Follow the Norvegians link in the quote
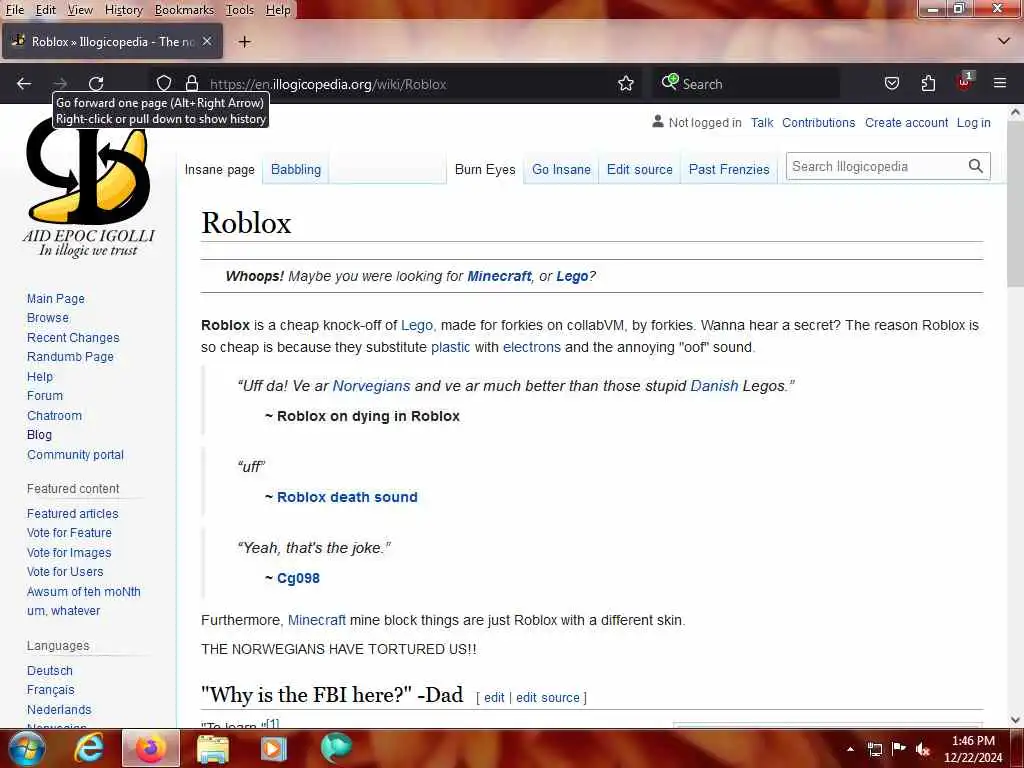Viewport: 1024px width, 768px height. (371, 386)
